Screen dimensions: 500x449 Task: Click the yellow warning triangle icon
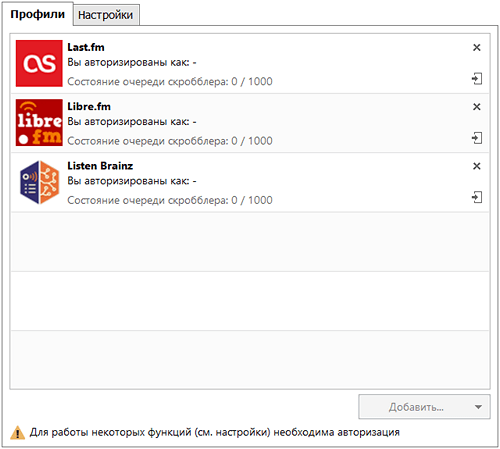pyautogui.click(x=17, y=433)
